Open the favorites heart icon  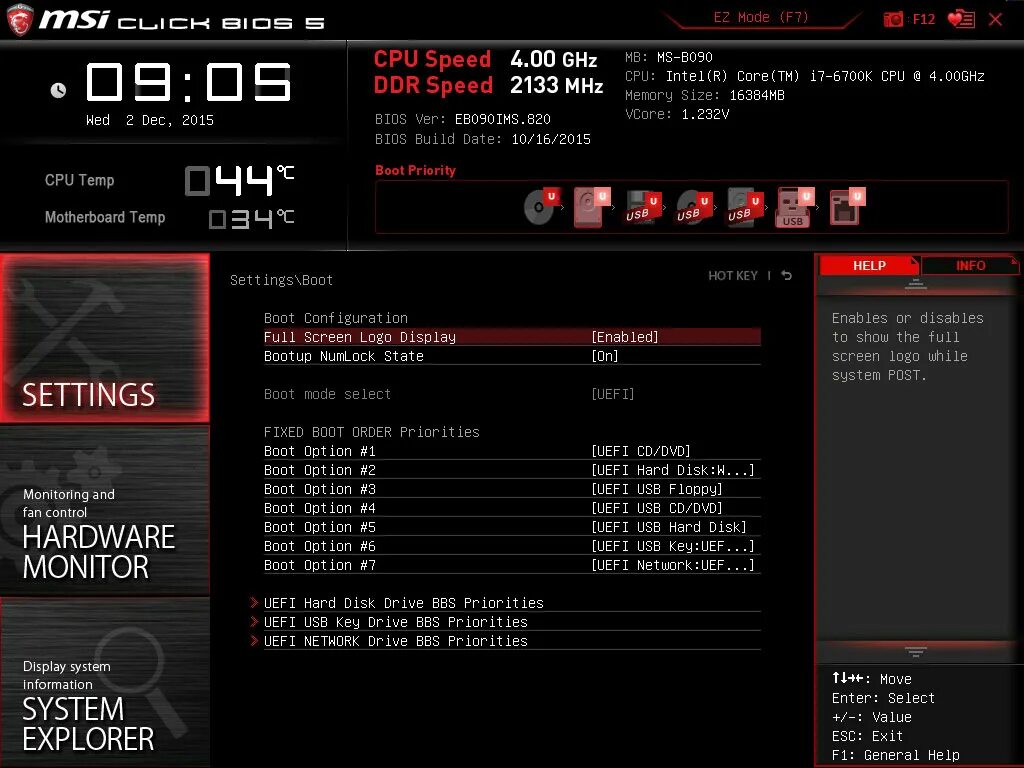coord(961,19)
